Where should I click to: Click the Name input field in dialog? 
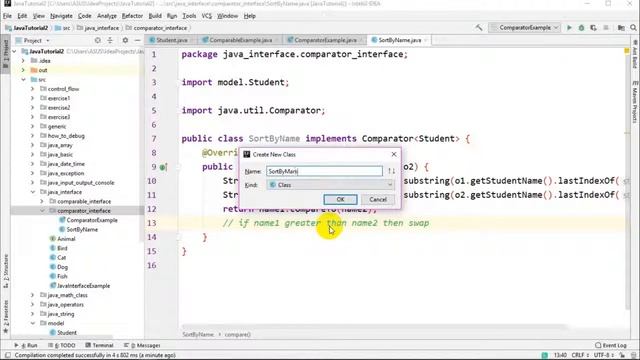coord(324,171)
